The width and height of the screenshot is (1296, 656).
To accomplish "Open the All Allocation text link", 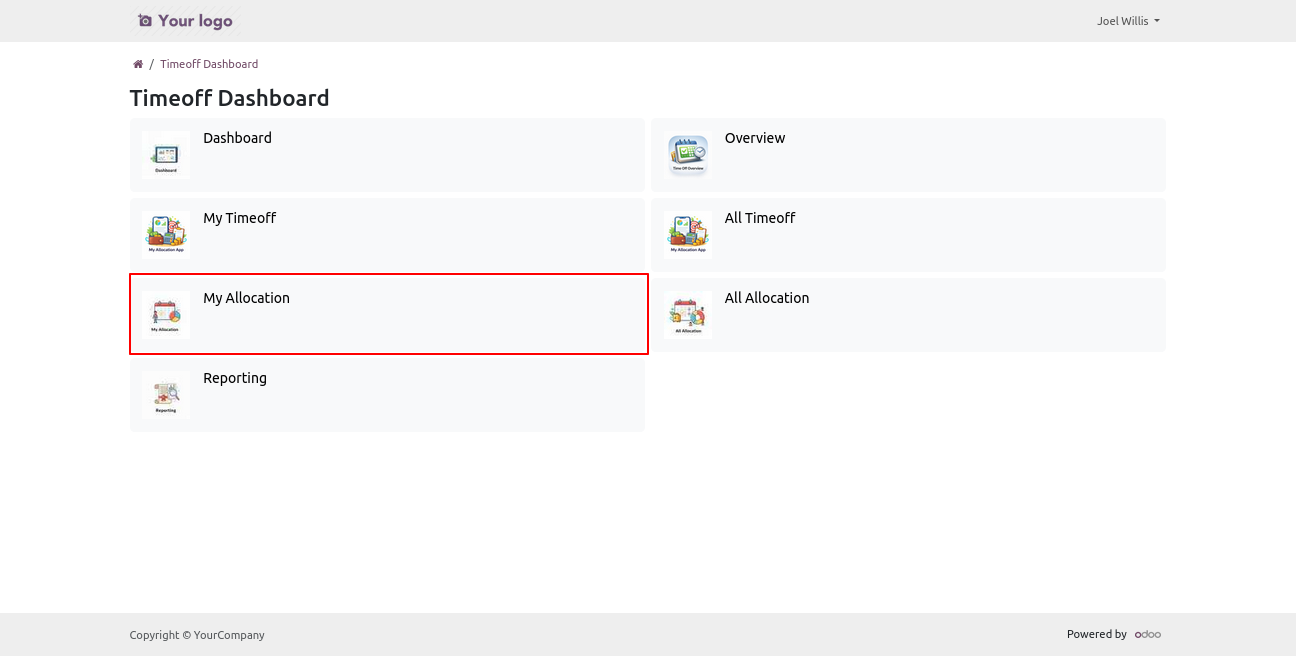I will click(x=767, y=298).
